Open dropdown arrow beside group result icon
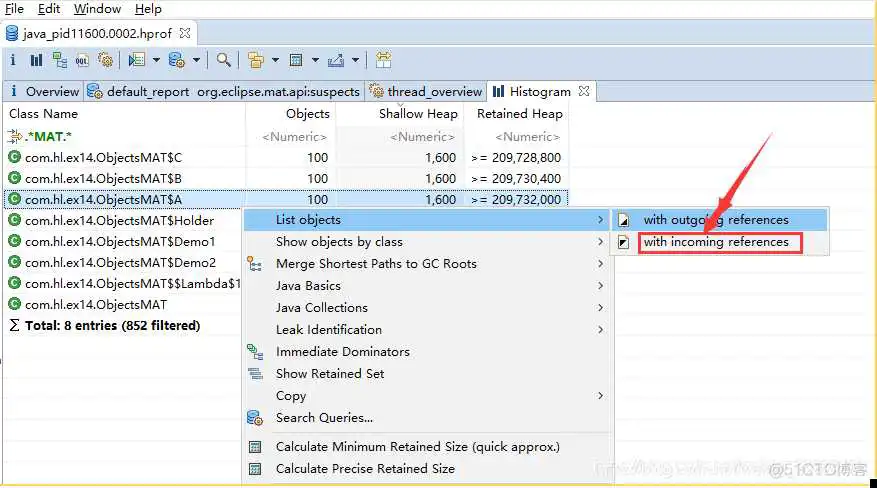This screenshot has height=488, width=877. point(275,60)
